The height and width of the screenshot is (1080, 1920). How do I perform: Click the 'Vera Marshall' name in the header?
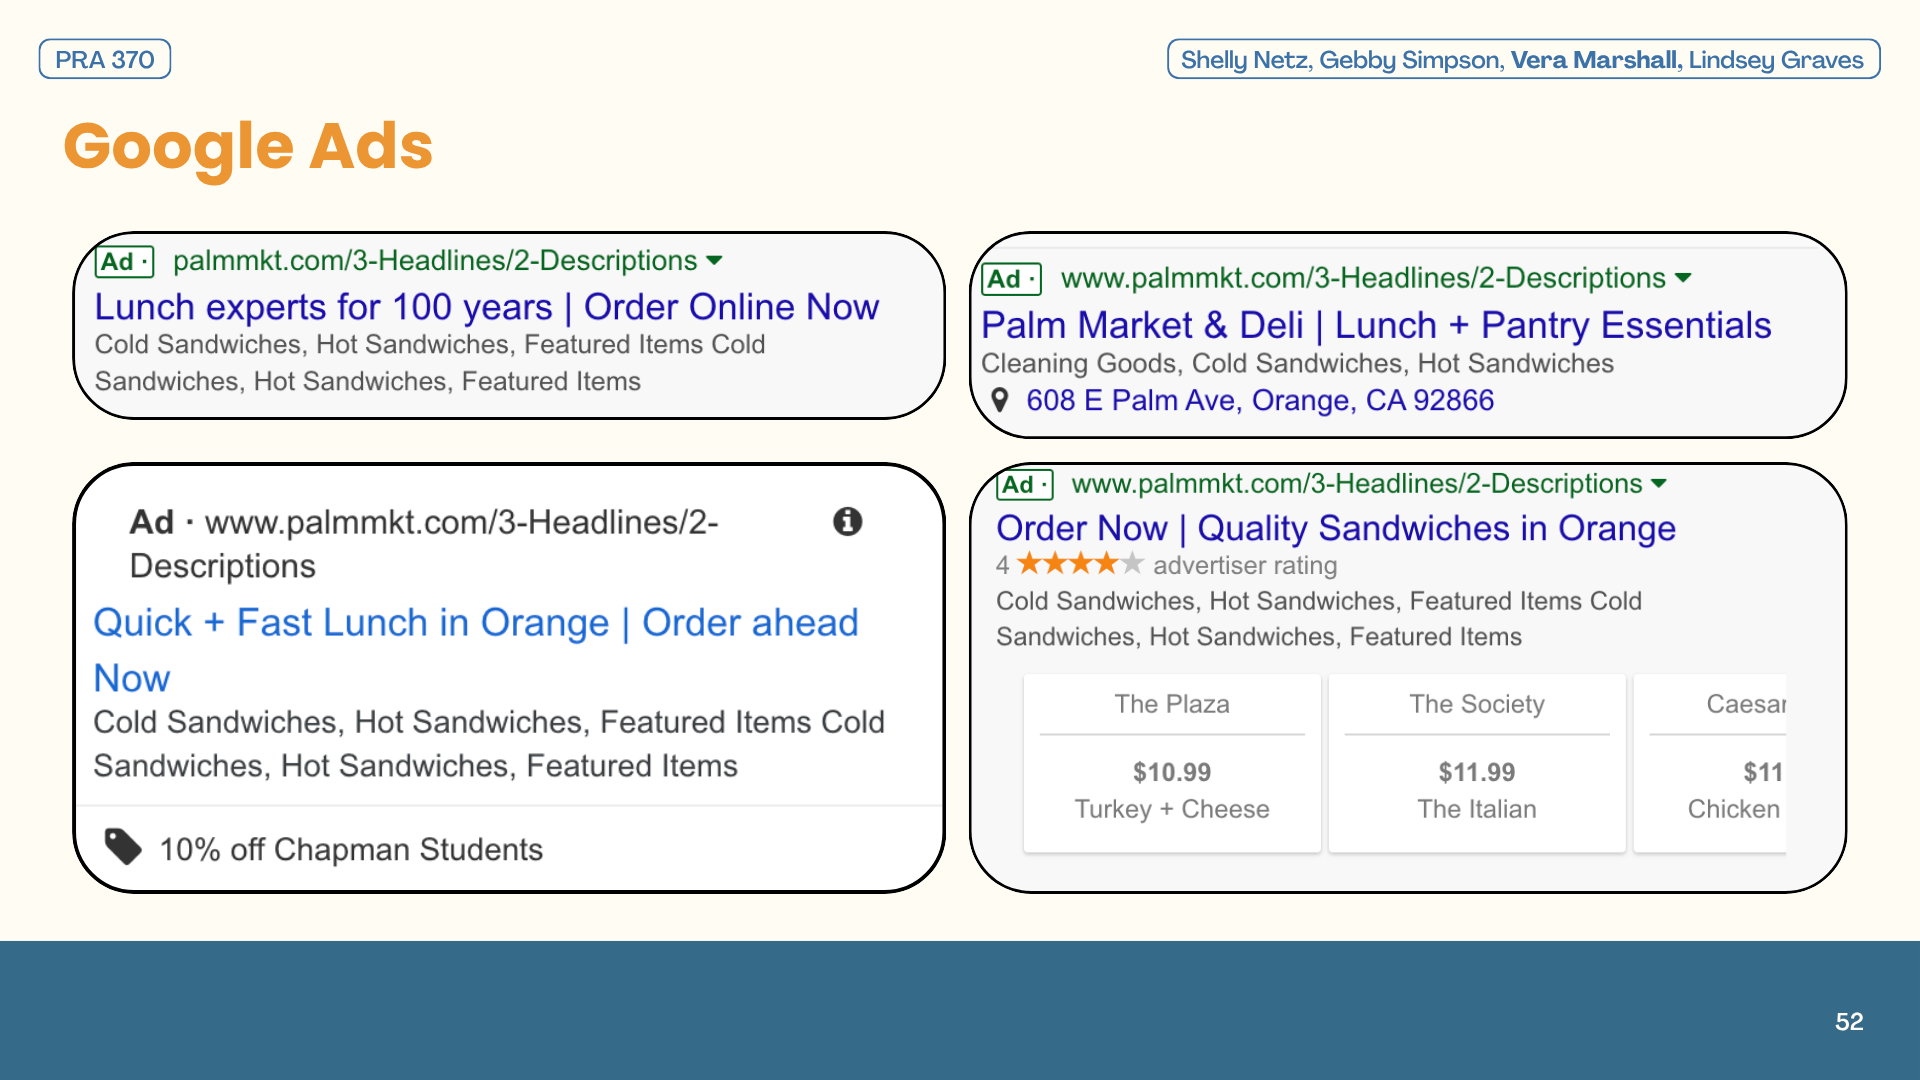click(x=1596, y=60)
